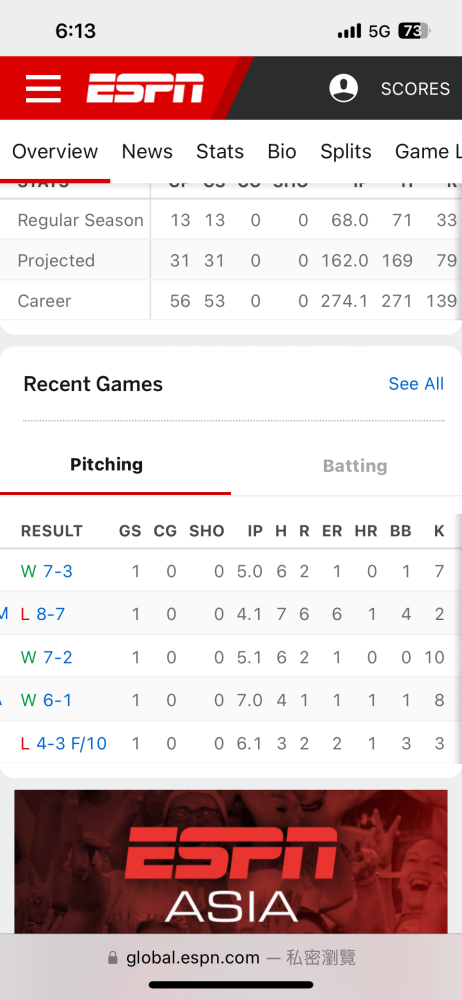Image resolution: width=462 pixels, height=1000 pixels.
Task: Open the W 7-3 game result
Action: click(x=47, y=571)
